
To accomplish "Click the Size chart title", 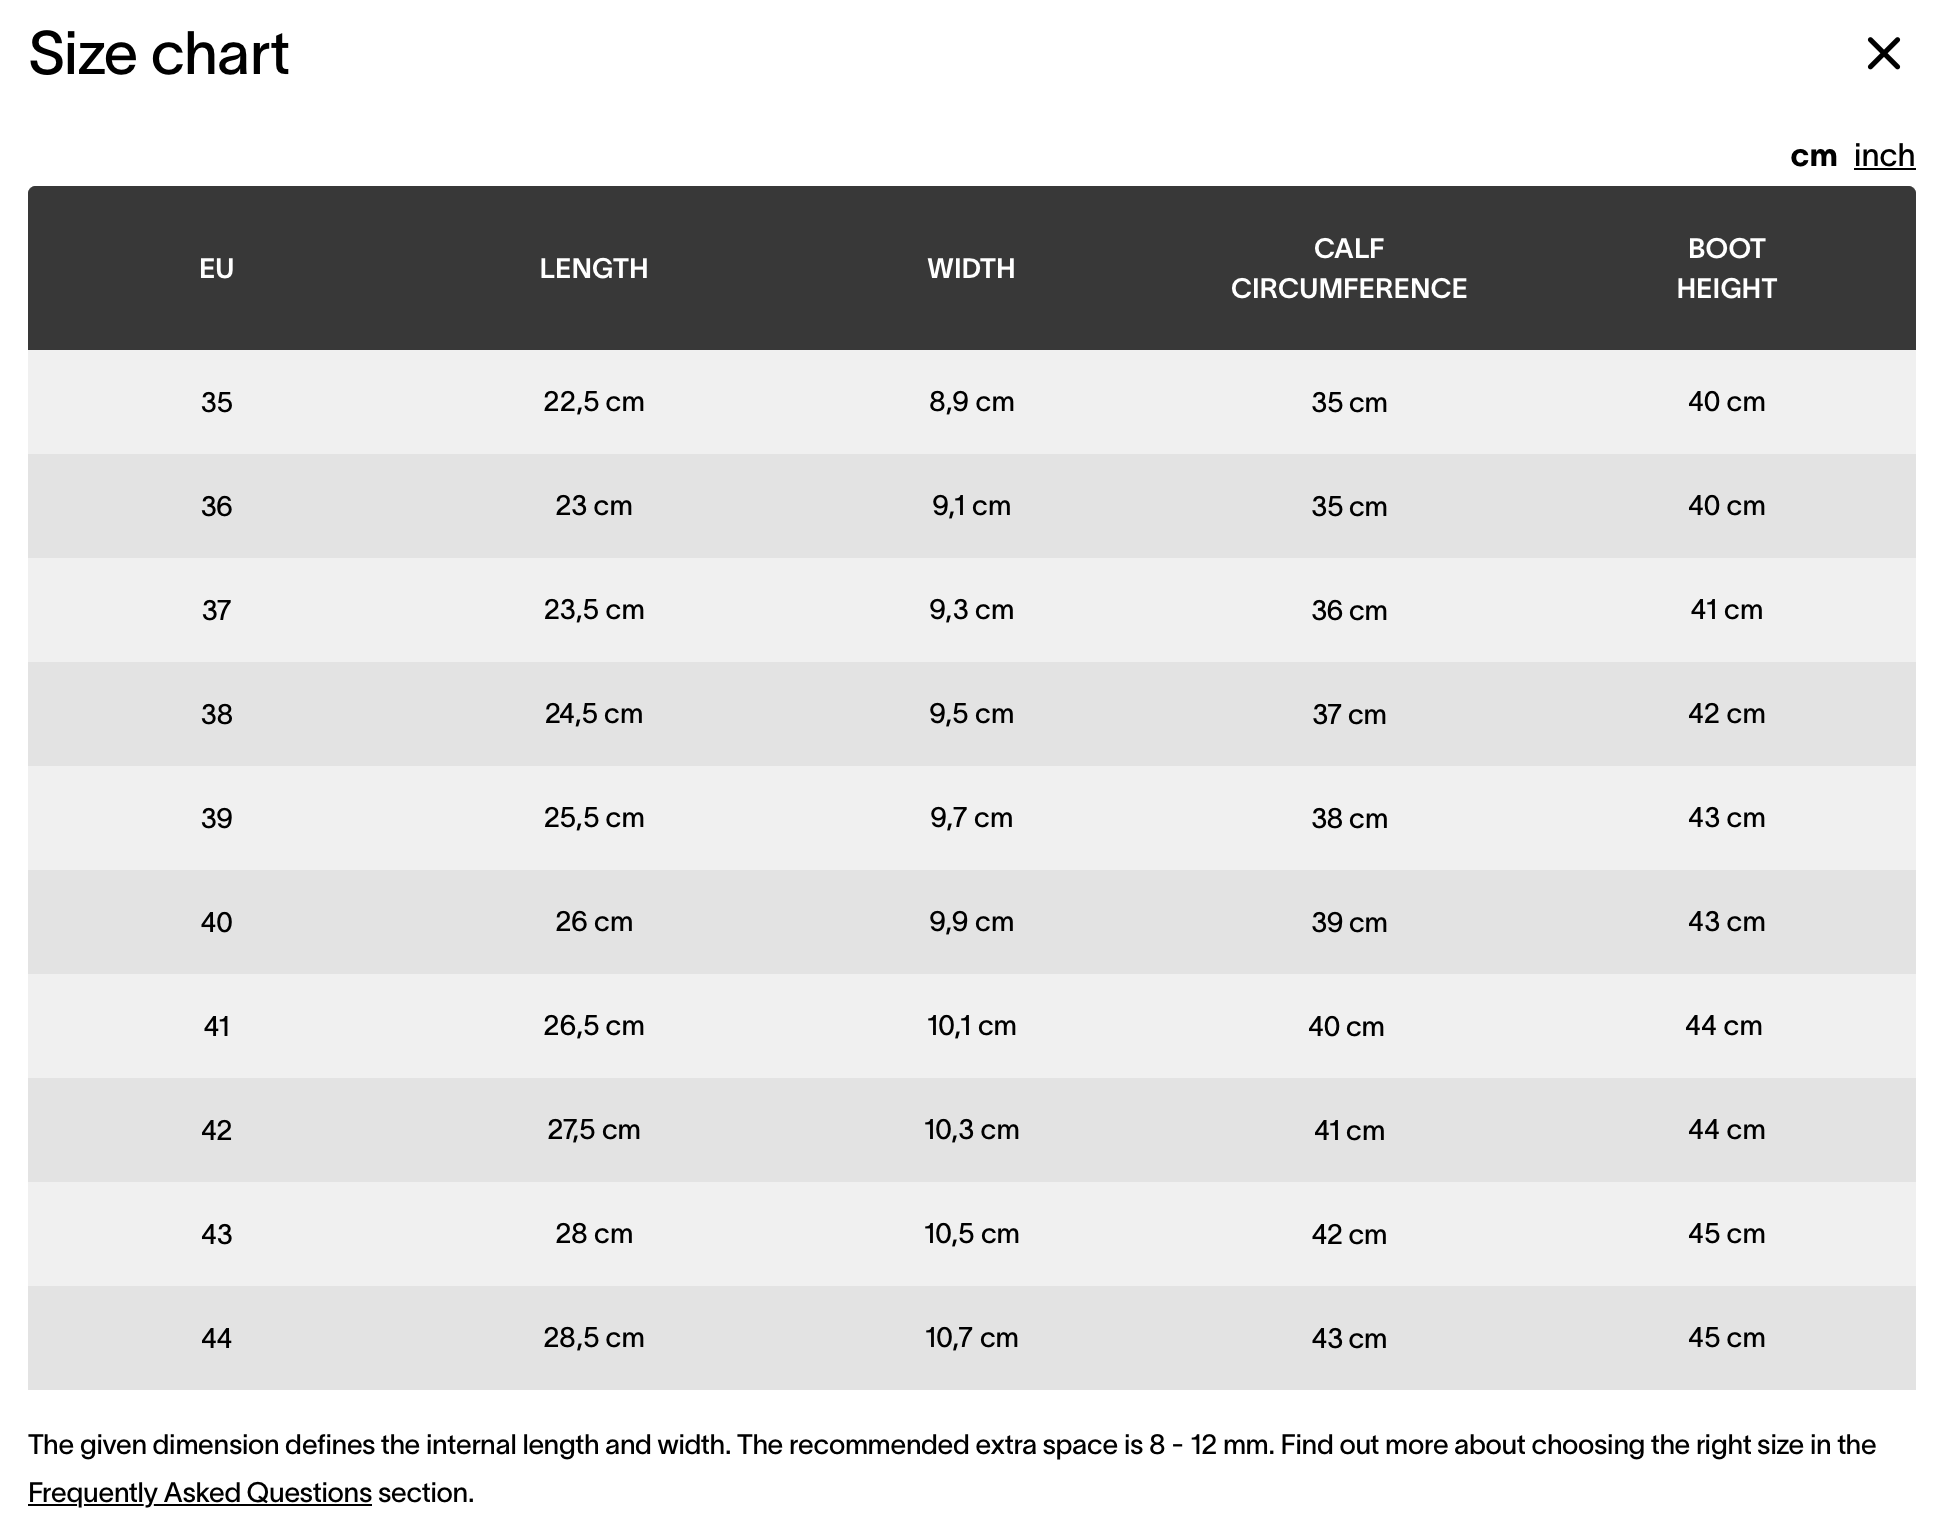I will pyautogui.click(x=159, y=53).
